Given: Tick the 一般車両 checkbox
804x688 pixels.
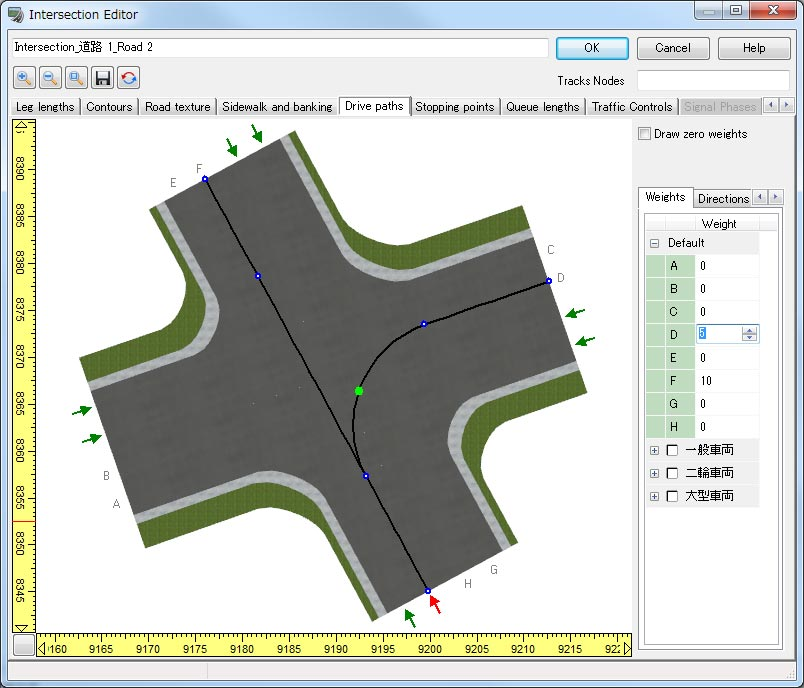Looking at the screenshot, I should point(672,450).
